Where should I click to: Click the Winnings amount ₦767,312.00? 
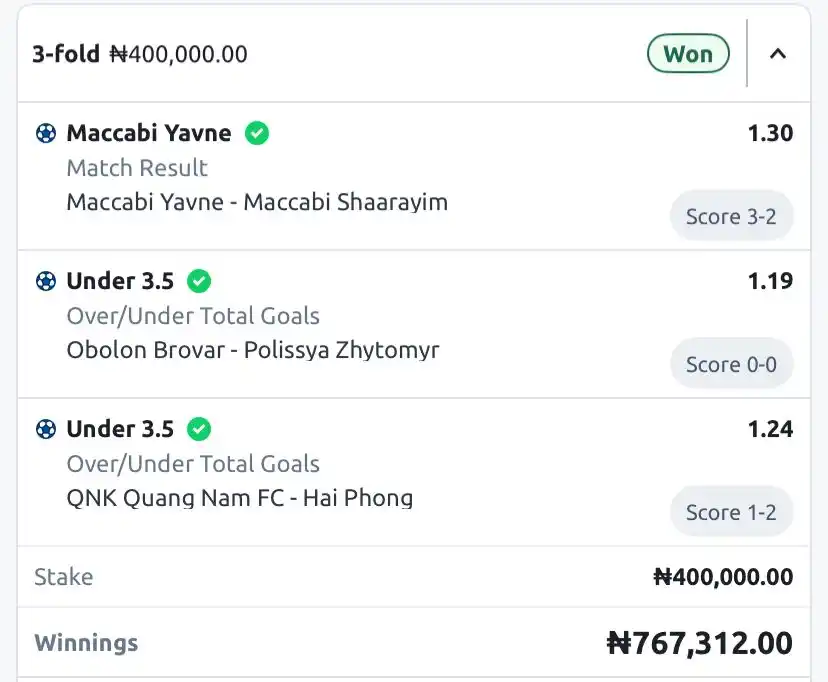[700, 643]
